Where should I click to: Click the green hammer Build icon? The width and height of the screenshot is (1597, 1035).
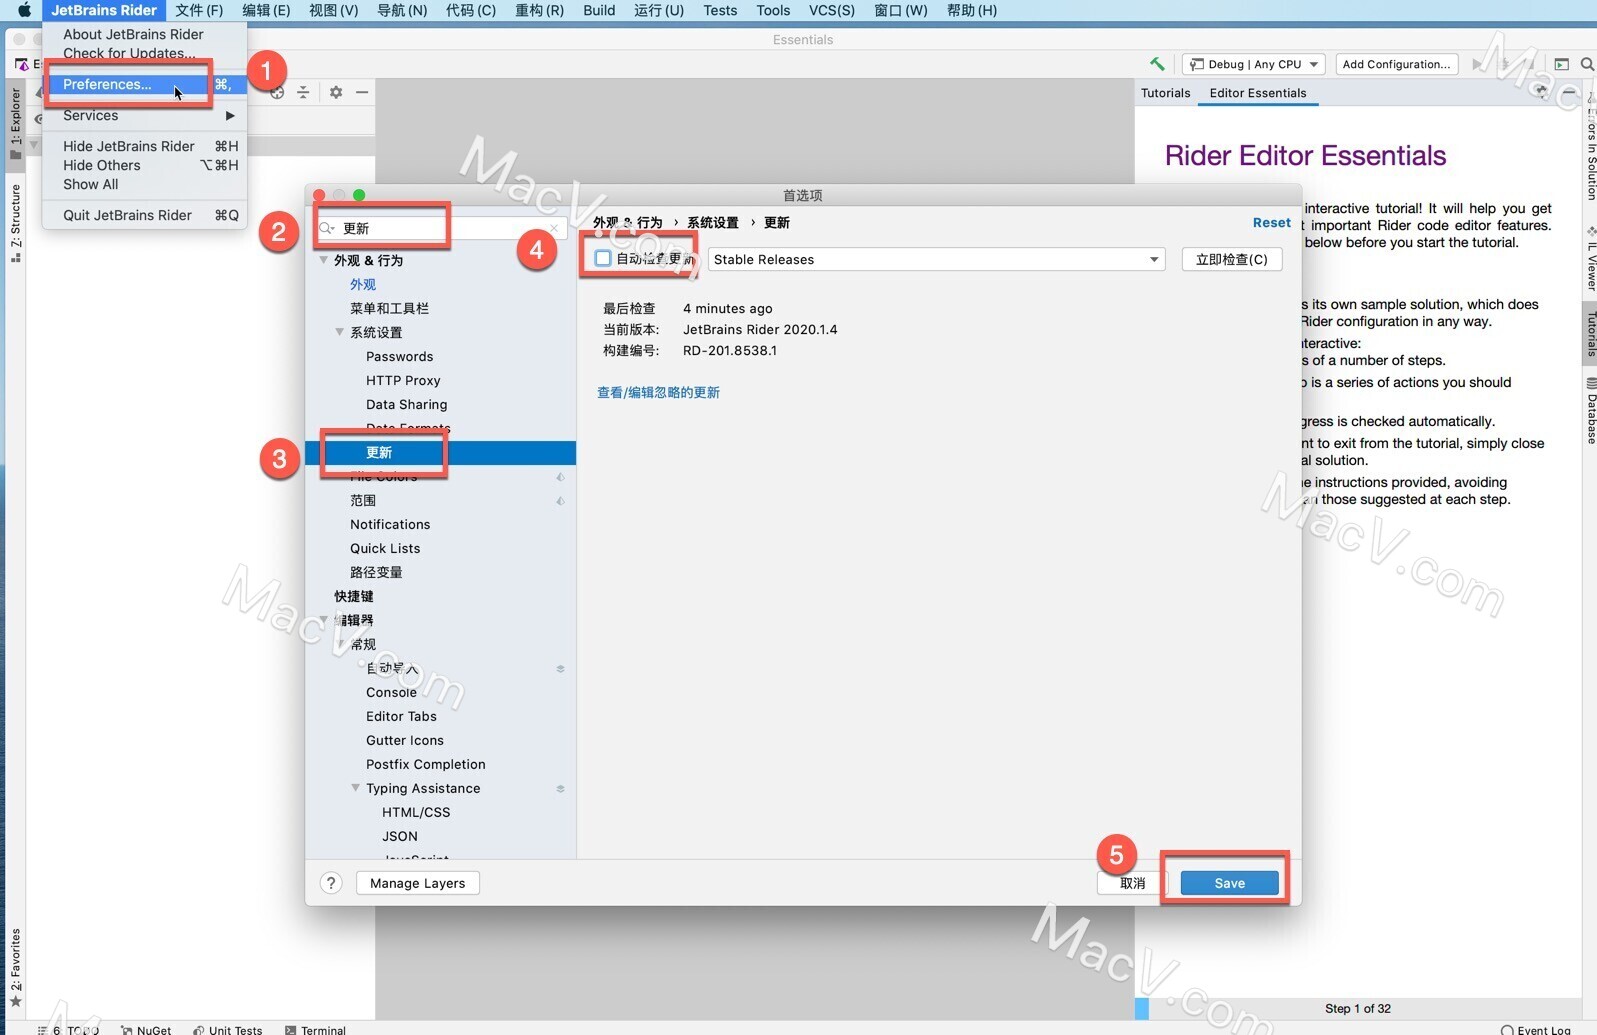coord(1157,64)
